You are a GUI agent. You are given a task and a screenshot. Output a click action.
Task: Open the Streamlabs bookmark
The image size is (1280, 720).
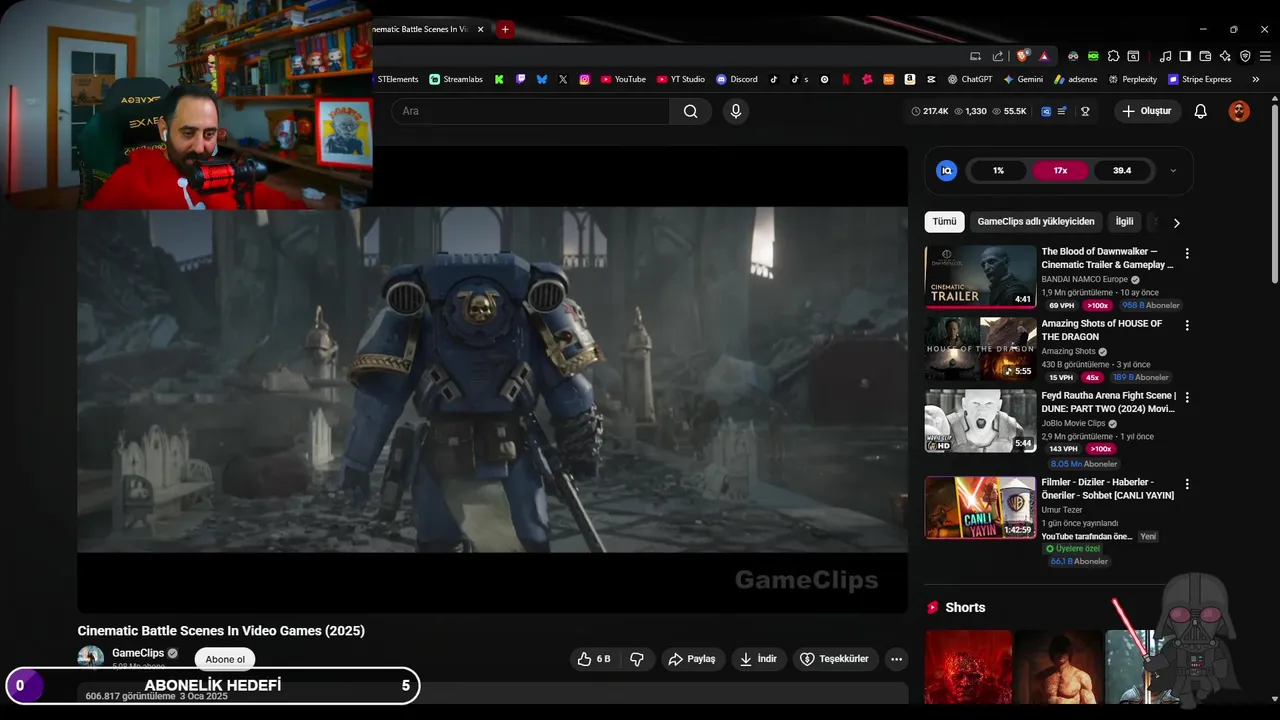[x=456, y=79]
